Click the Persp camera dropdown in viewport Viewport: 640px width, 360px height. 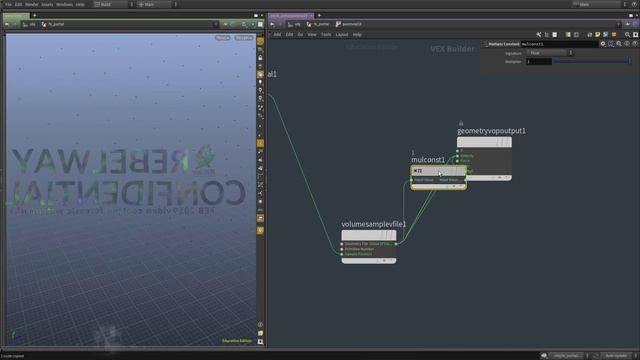click(223, 38)
